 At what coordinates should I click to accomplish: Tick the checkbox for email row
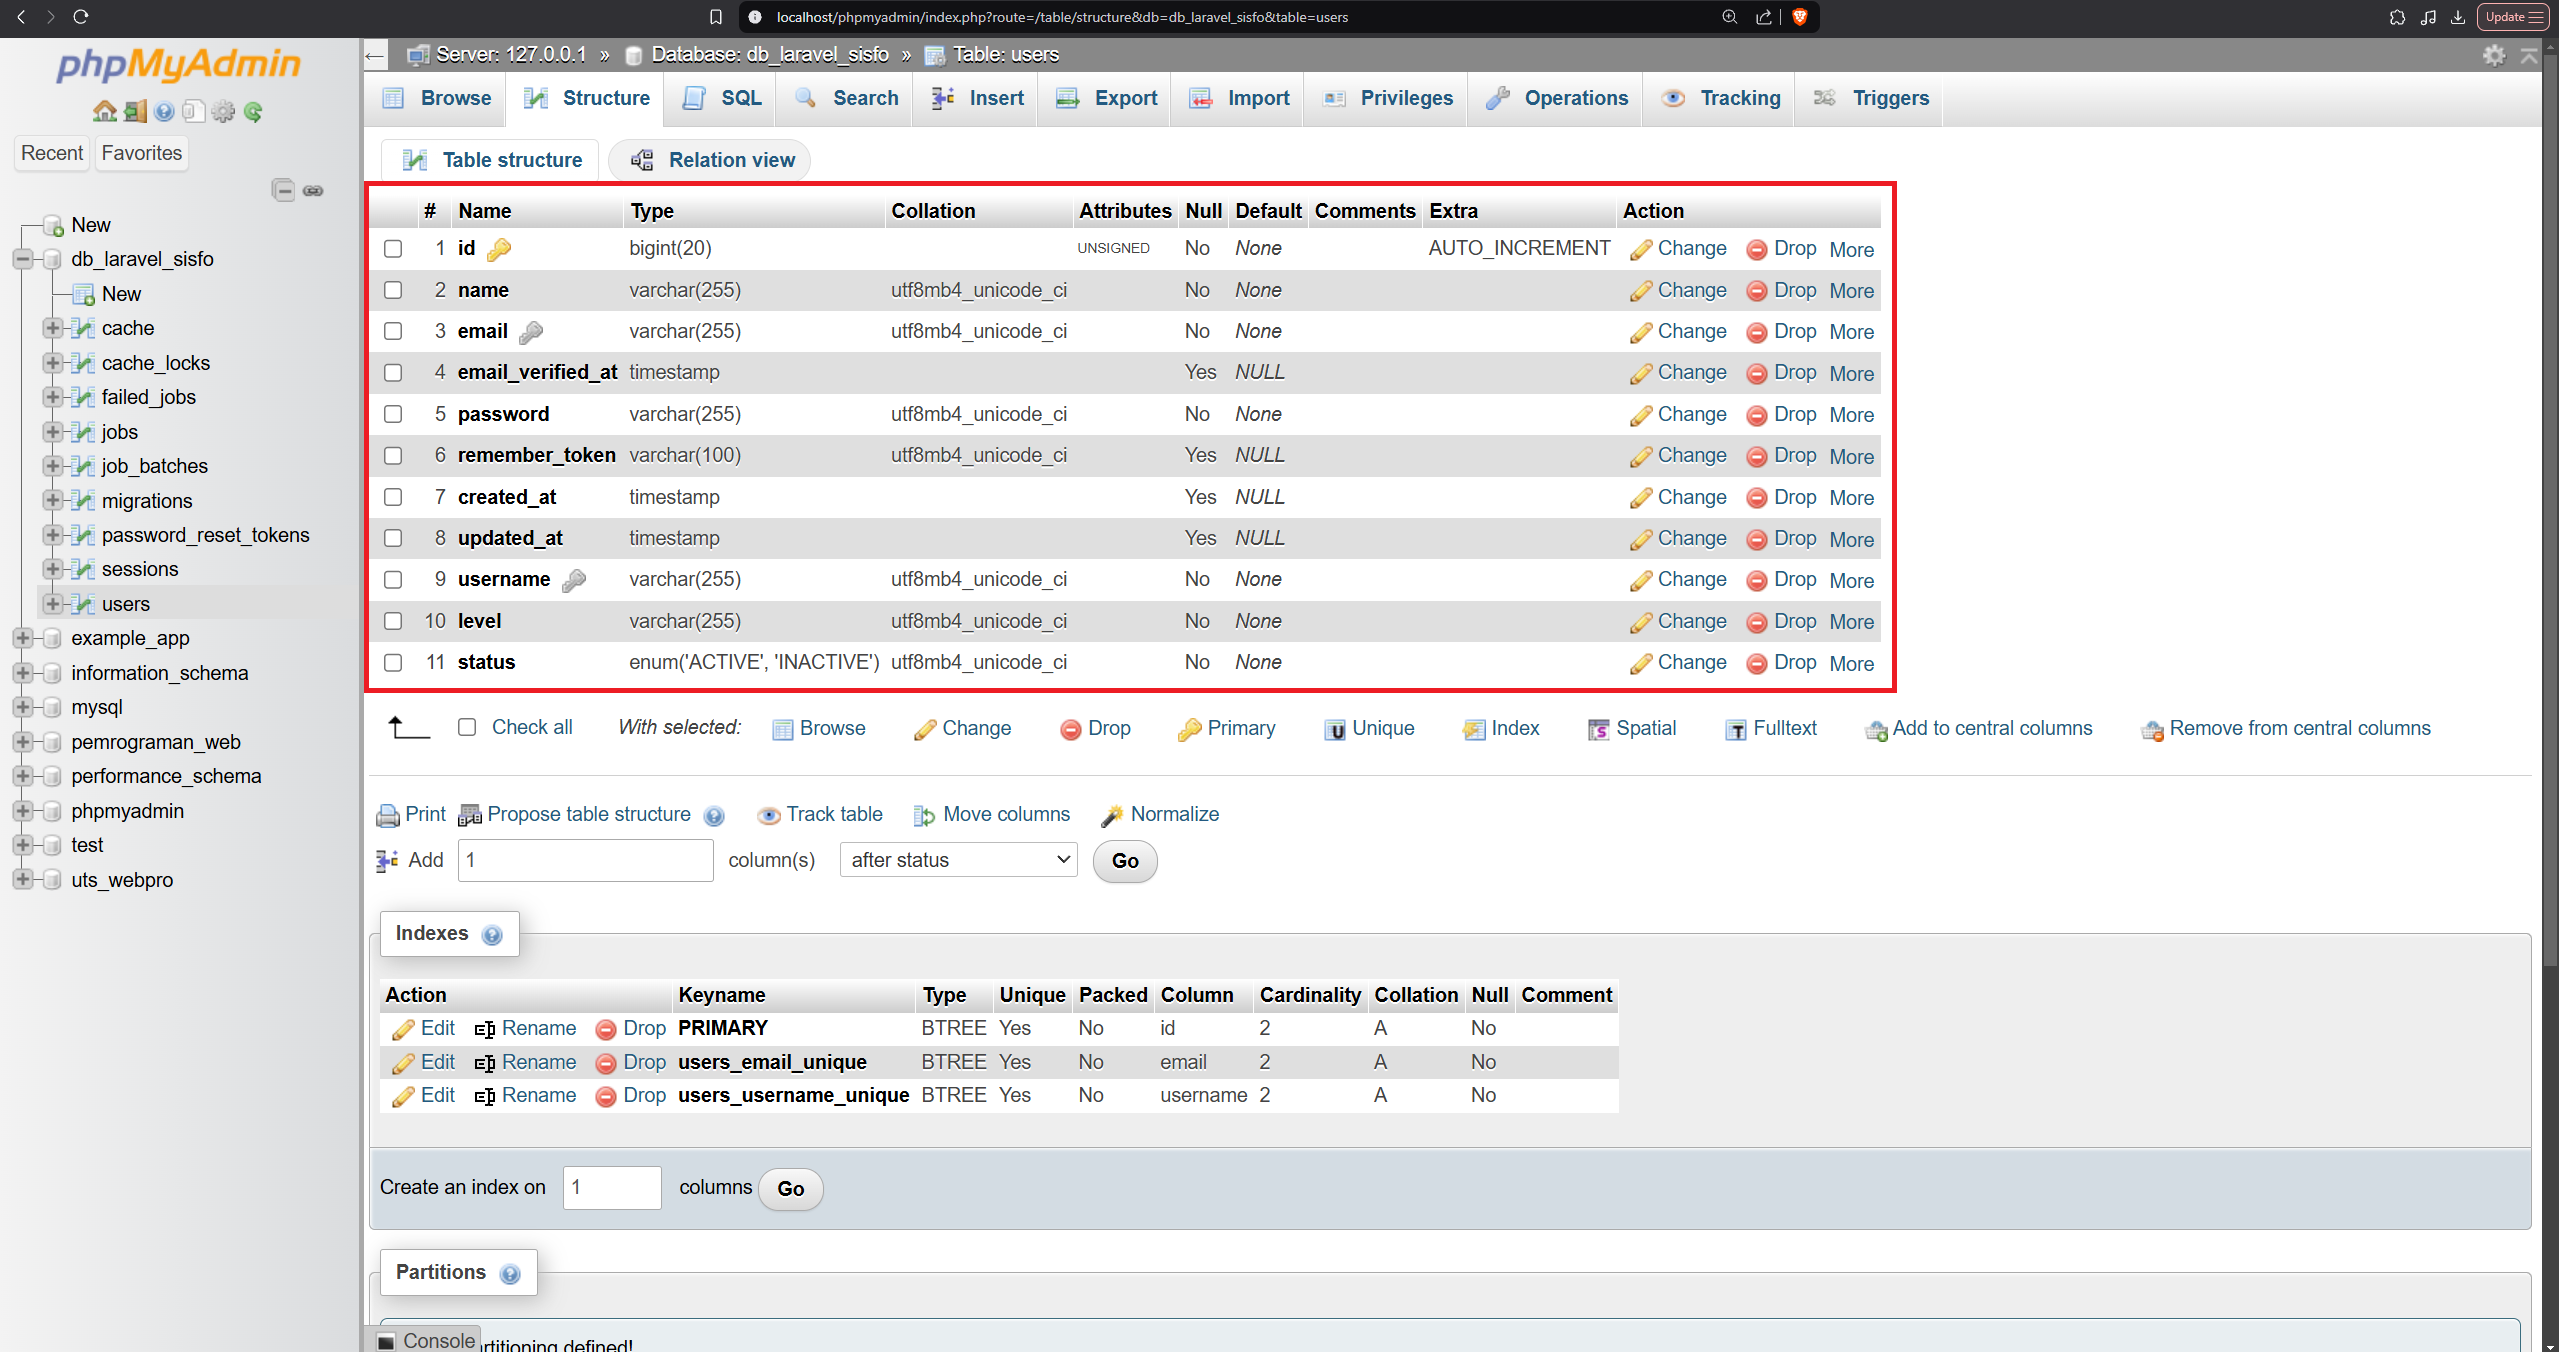point(393,331)
